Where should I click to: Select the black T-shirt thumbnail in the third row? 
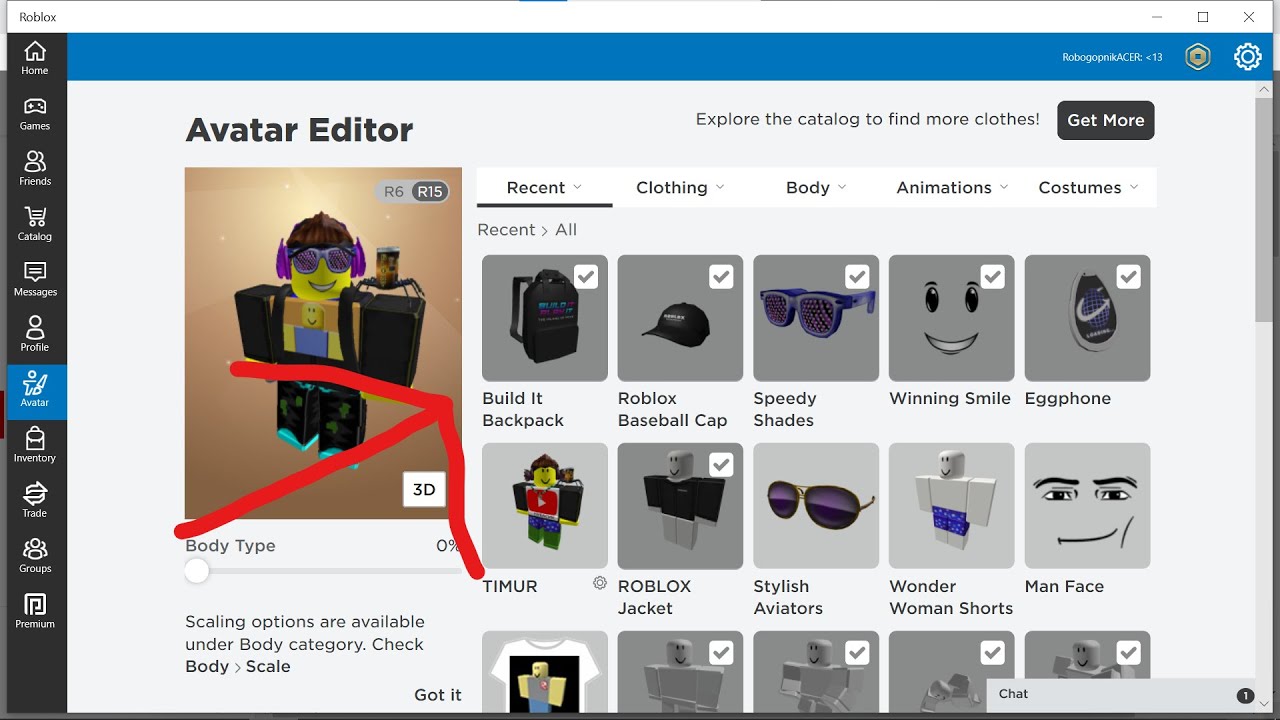pyautogui.click(x=545, y=670)
